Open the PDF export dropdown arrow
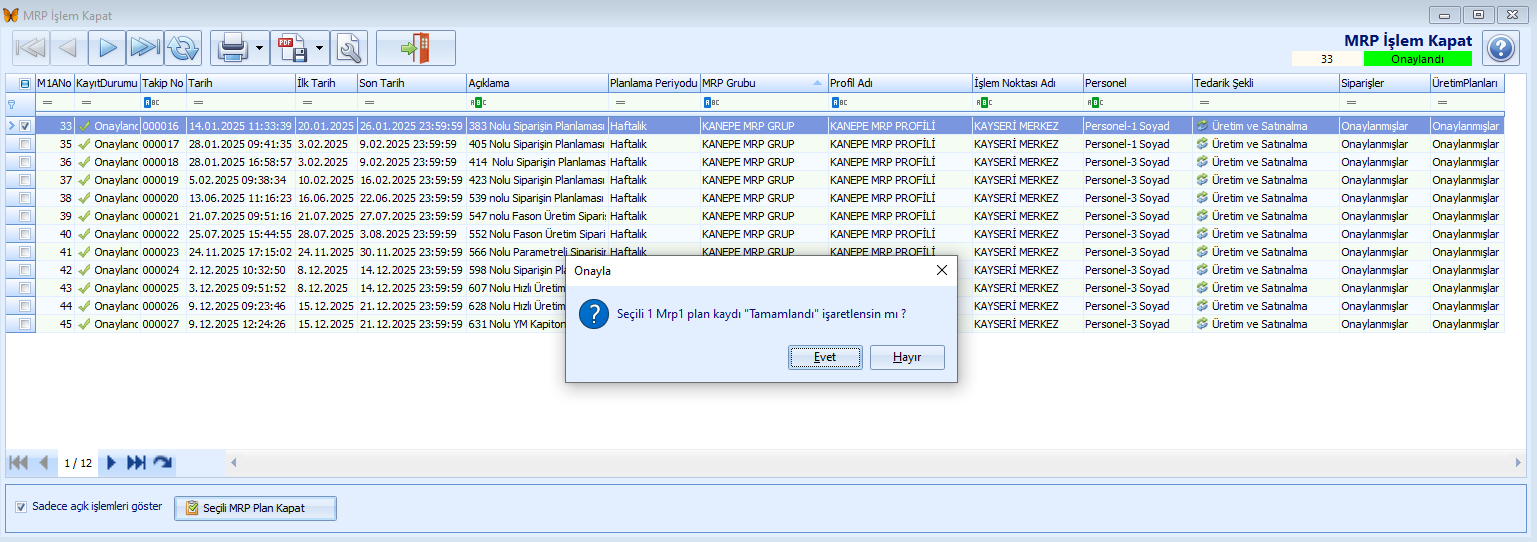 [x=320, y=47]
